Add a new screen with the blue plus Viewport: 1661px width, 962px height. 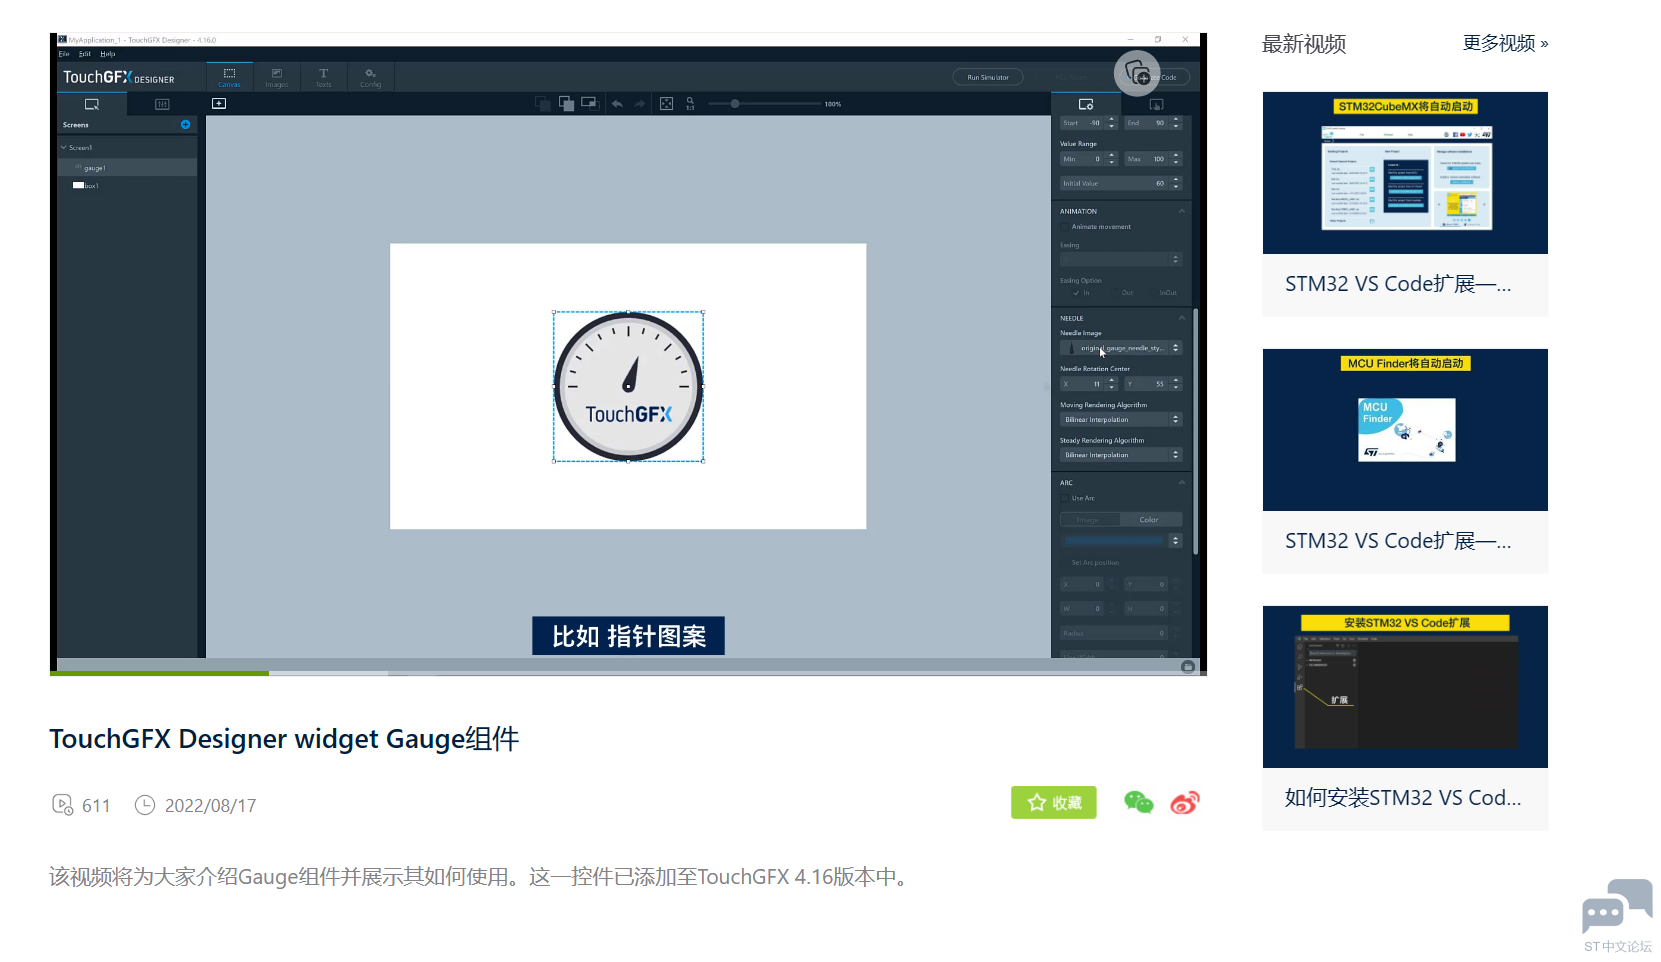tap(185, 125)
